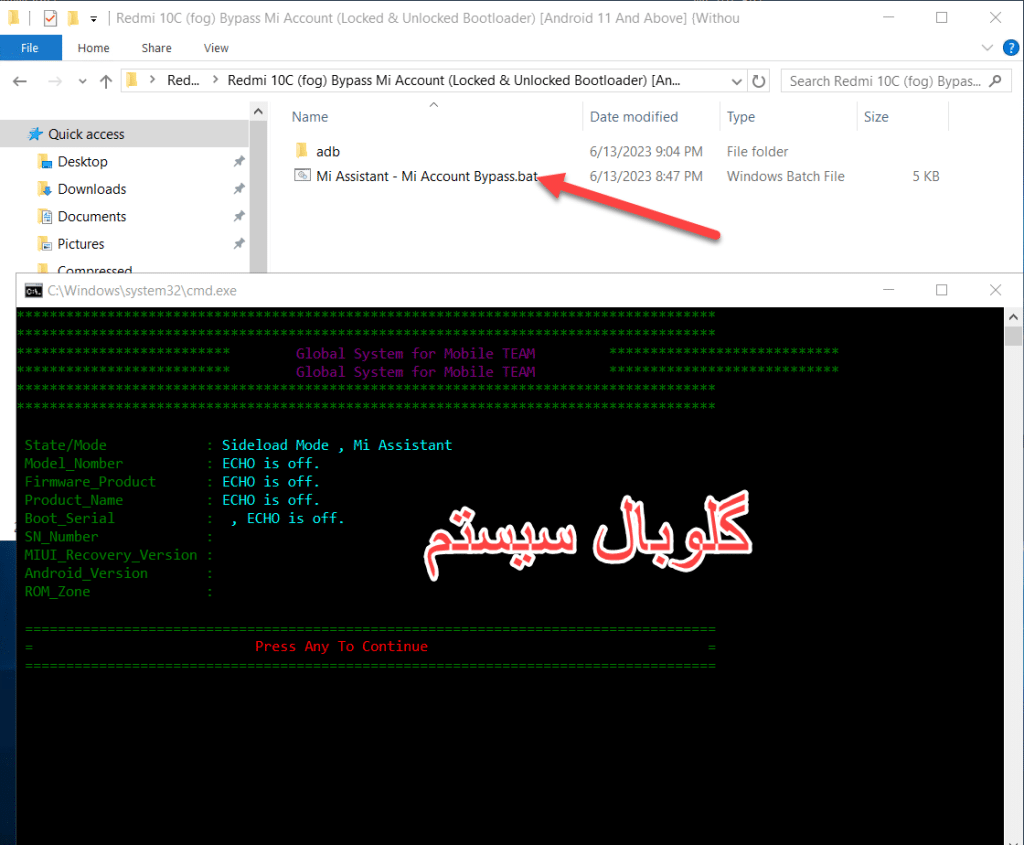Click the Properties quick access toolbar icon
Image resolution: width=1024 pixels, height=845 pixels.
coord(50,18)
